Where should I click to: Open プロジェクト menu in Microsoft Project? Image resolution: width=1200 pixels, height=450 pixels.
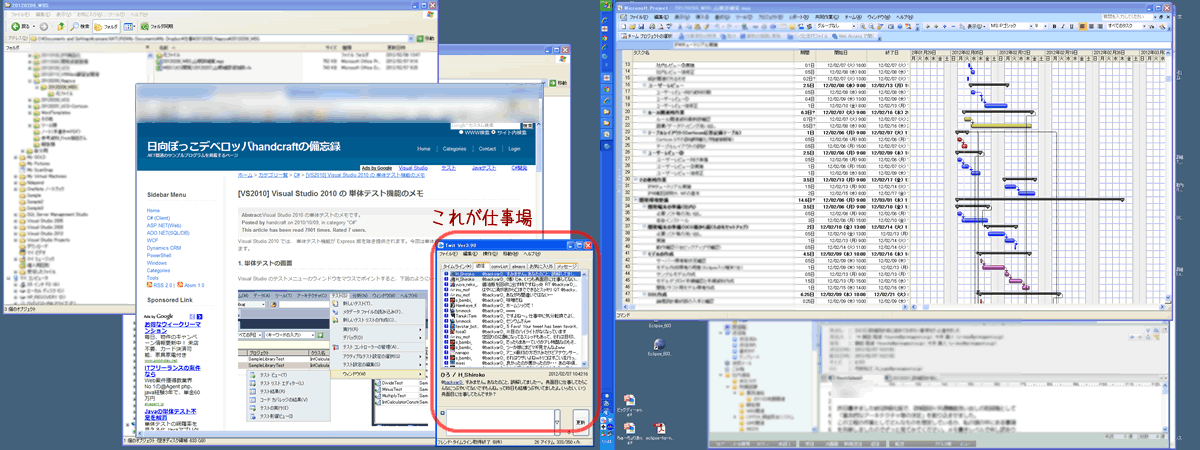click(x=770, y=17)
